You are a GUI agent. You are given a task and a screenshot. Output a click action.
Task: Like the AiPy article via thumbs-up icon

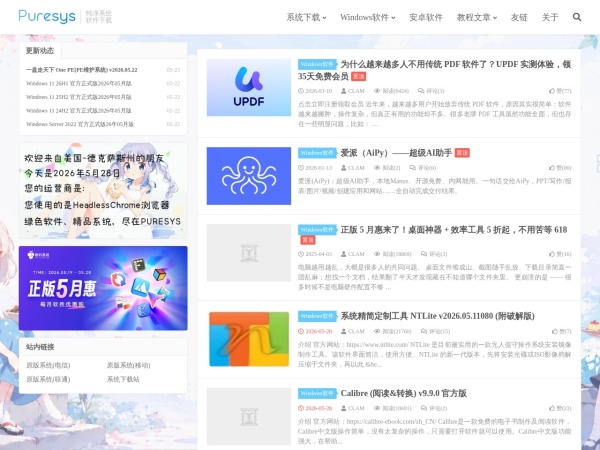(560, 168)
